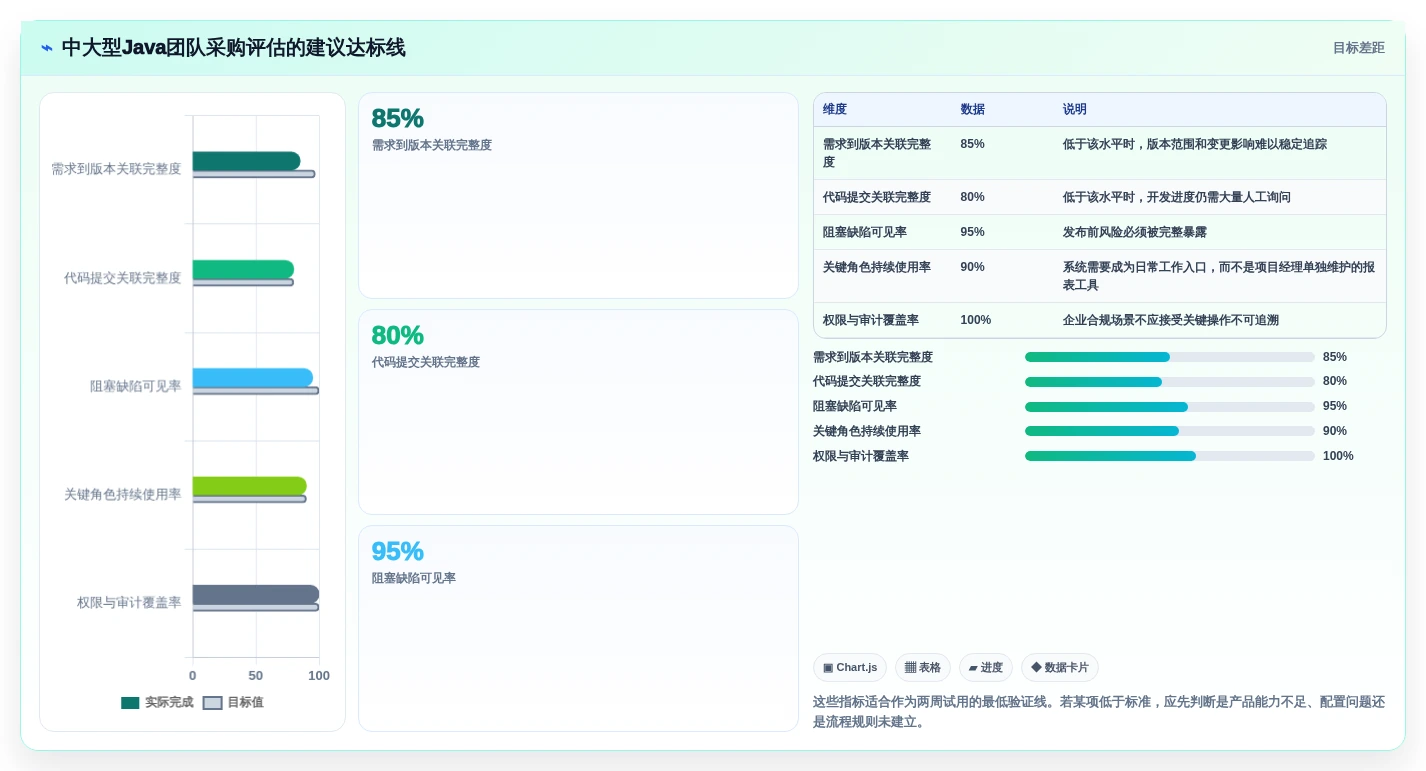This screenshot has height=771, width=1426.
Task: Click the page title 中大型Java团队采购评估的建议达标线
Action: (x=233, y=48)
